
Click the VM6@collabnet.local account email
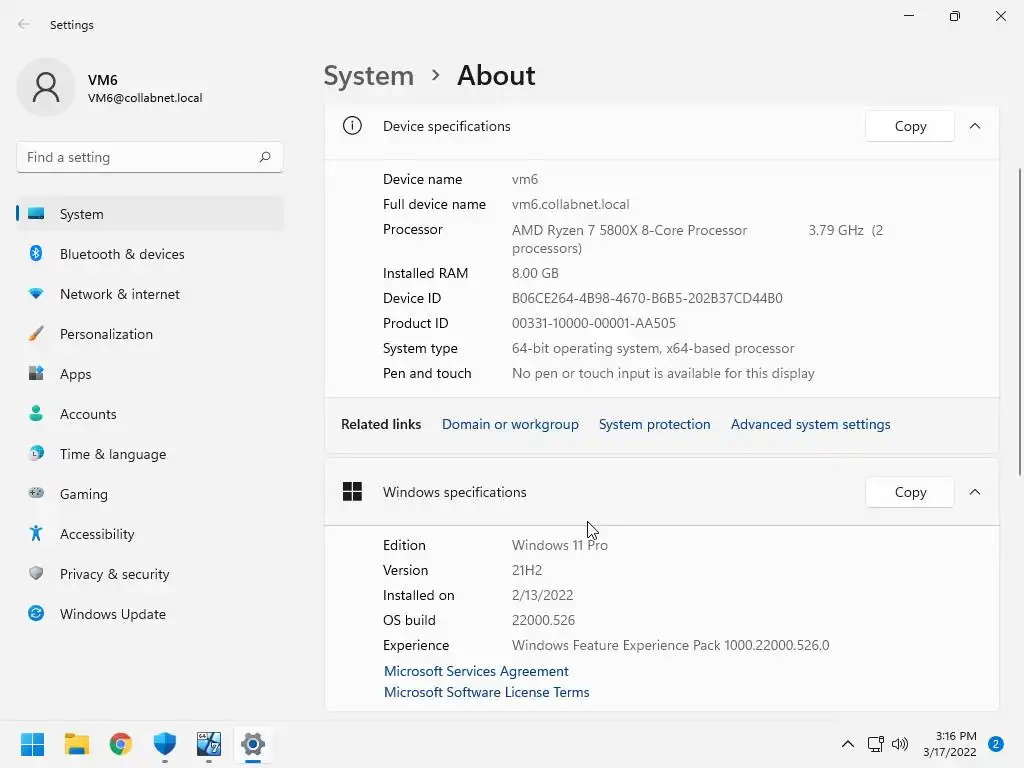145,98
